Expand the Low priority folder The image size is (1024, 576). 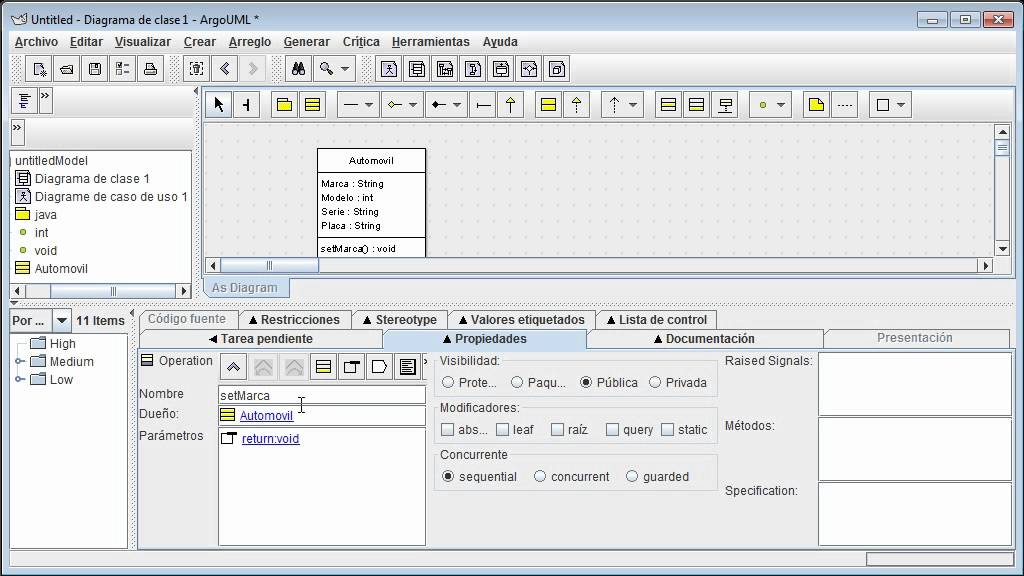20,379
